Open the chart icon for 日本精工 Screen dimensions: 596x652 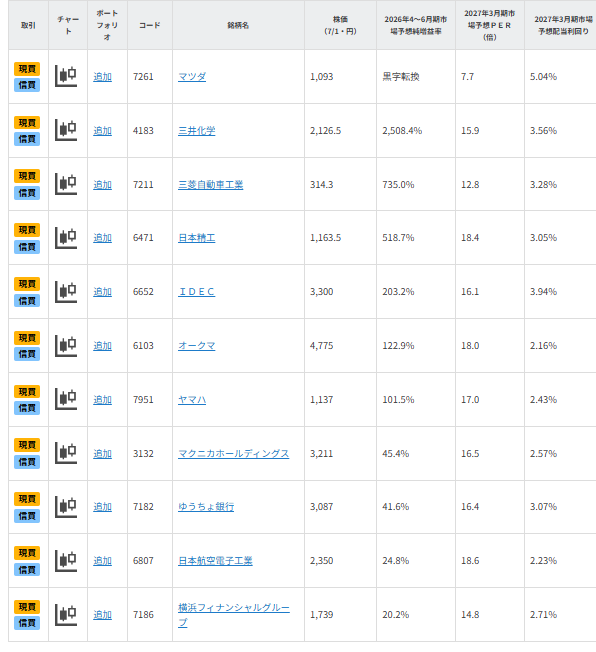(x=66, y=238)
